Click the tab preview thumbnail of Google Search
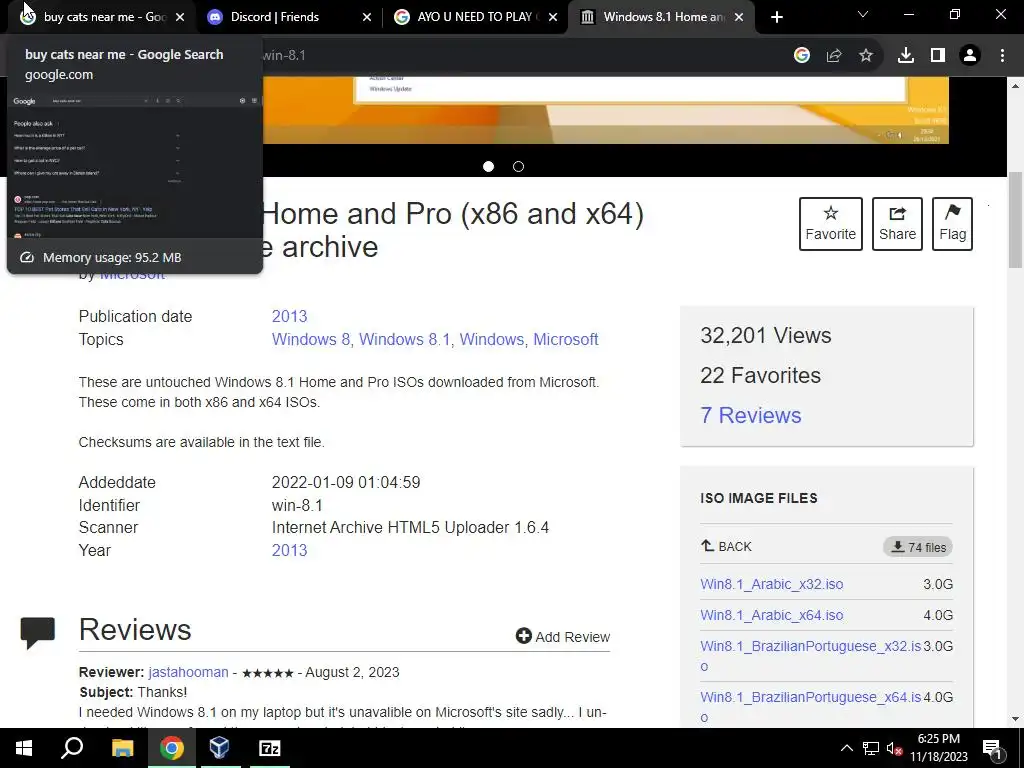The height and width of the screenshot is (768, 1024). click(135, 165)
